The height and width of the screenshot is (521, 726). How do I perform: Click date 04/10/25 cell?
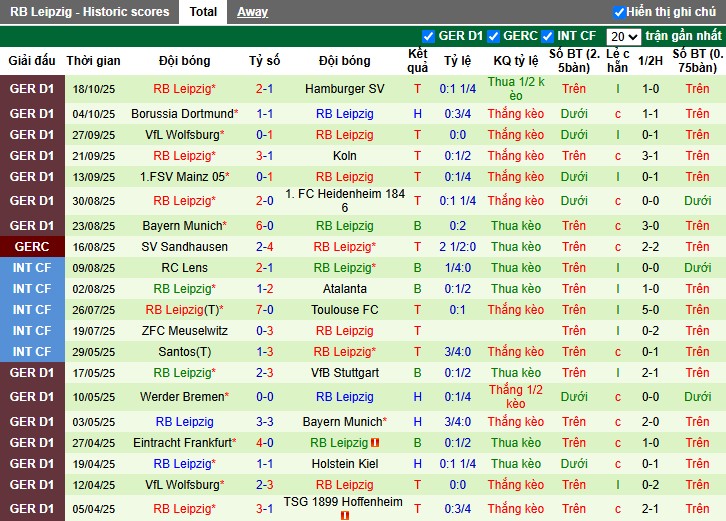click(x=94, y=114)
